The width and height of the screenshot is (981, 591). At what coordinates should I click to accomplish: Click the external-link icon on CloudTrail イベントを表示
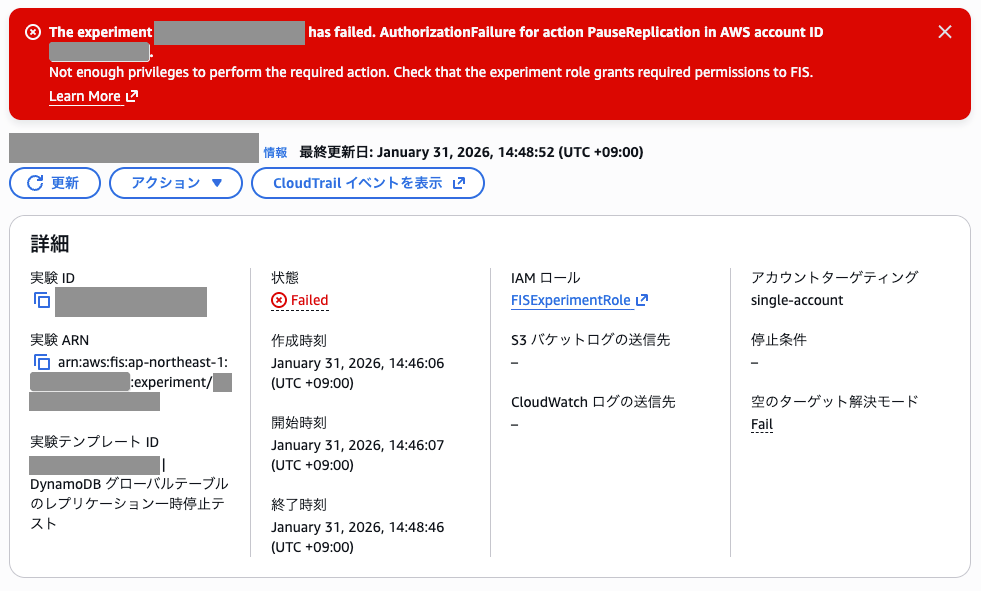tap(459, 183)
